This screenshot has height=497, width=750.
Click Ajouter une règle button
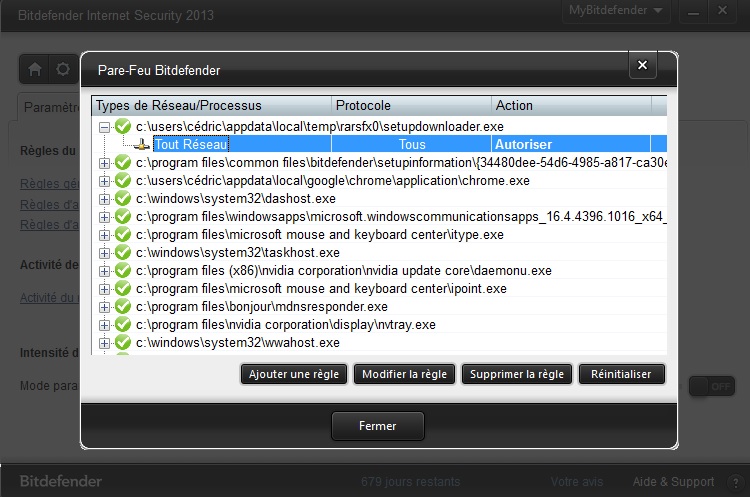294,374
